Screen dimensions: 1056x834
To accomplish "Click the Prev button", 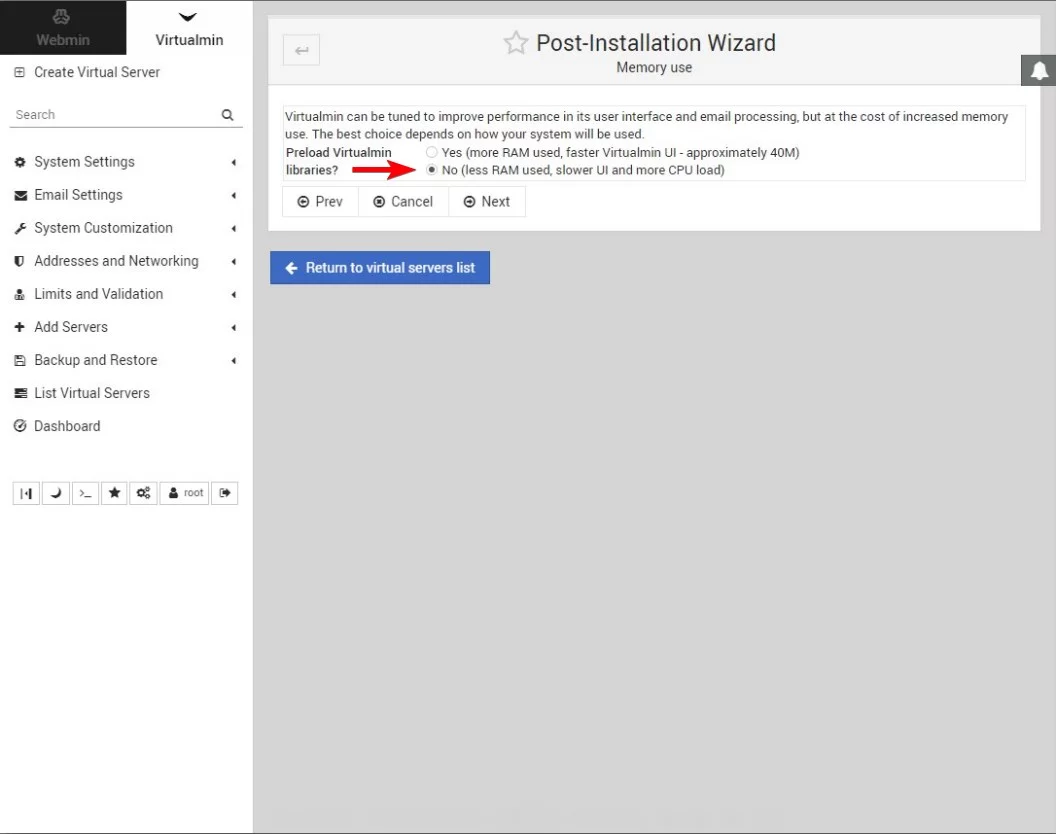I will pos(320,201).
